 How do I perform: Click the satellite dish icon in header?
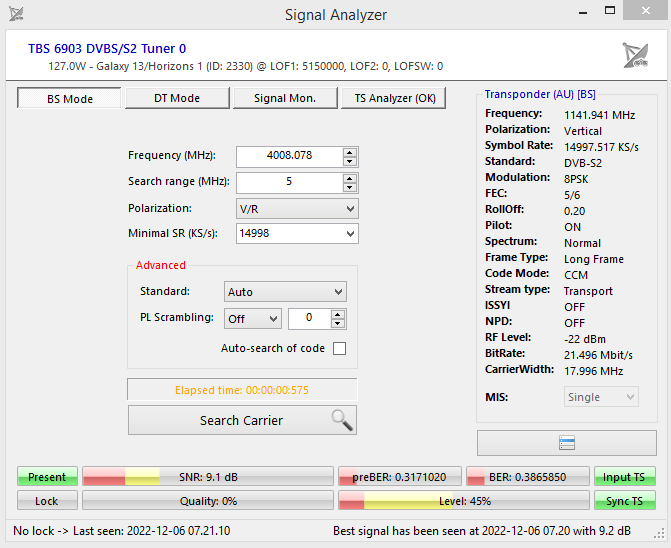click(x=635, y=56)
